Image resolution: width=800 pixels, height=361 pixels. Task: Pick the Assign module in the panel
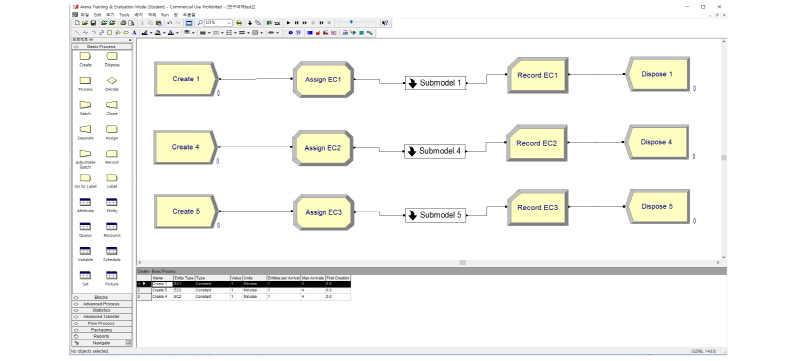click(112, 129)
